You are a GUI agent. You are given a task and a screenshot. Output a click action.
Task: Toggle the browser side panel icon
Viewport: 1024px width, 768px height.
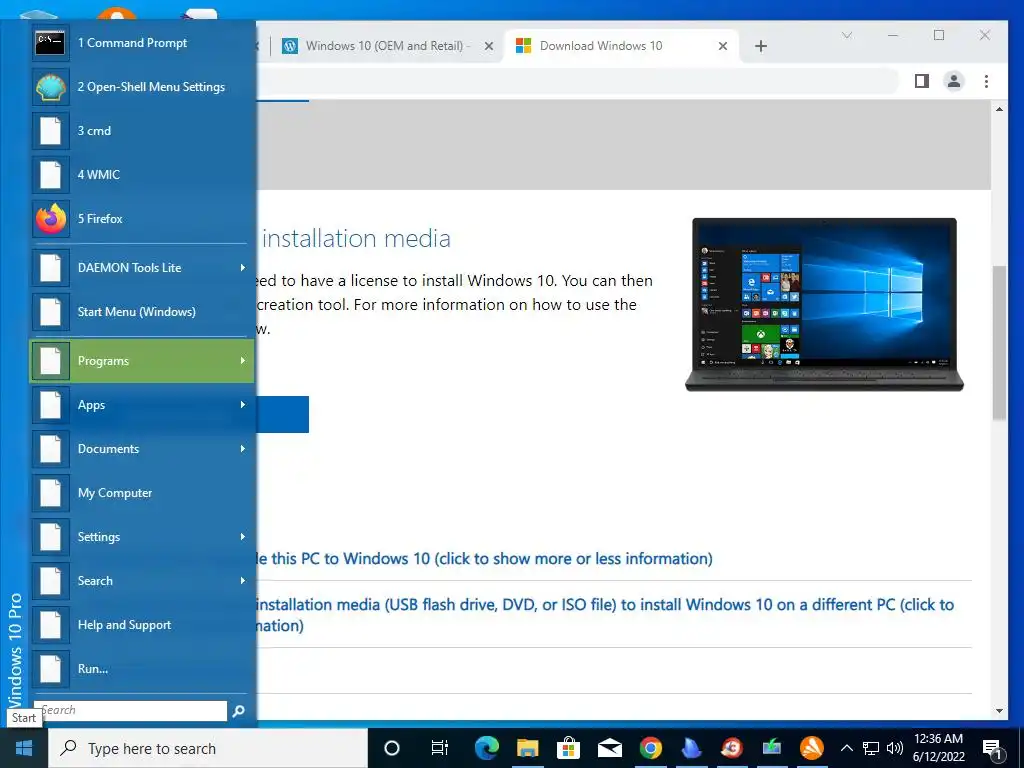(x=921, y=81)
